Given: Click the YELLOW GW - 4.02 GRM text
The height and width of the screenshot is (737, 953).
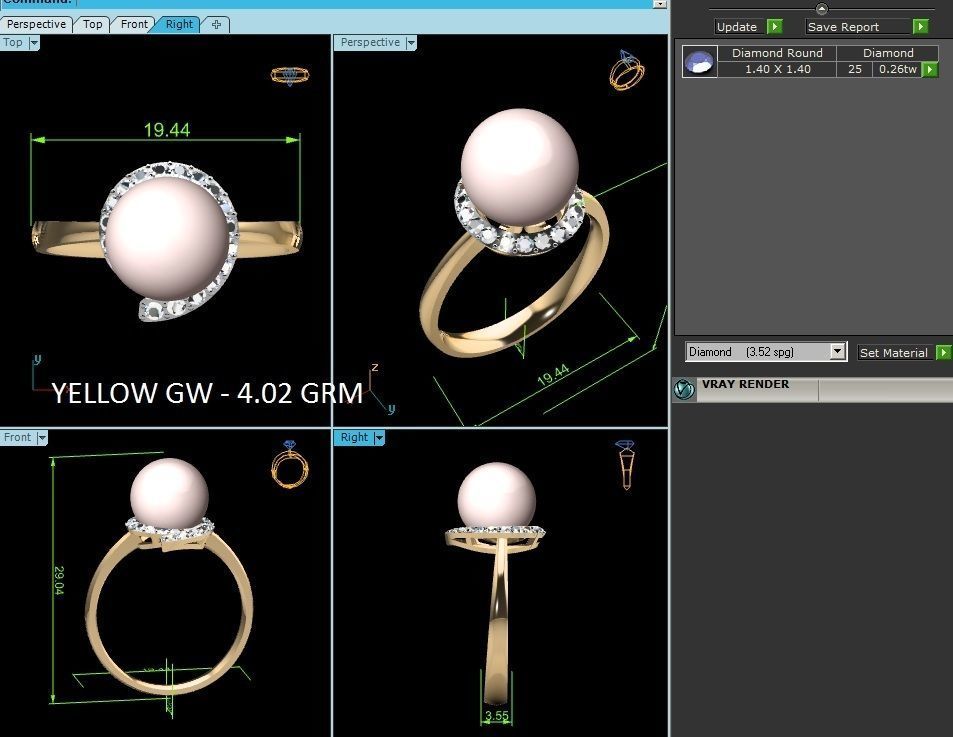Looking at the screenshot, I should pyautogui.click(x=207, y=392).
